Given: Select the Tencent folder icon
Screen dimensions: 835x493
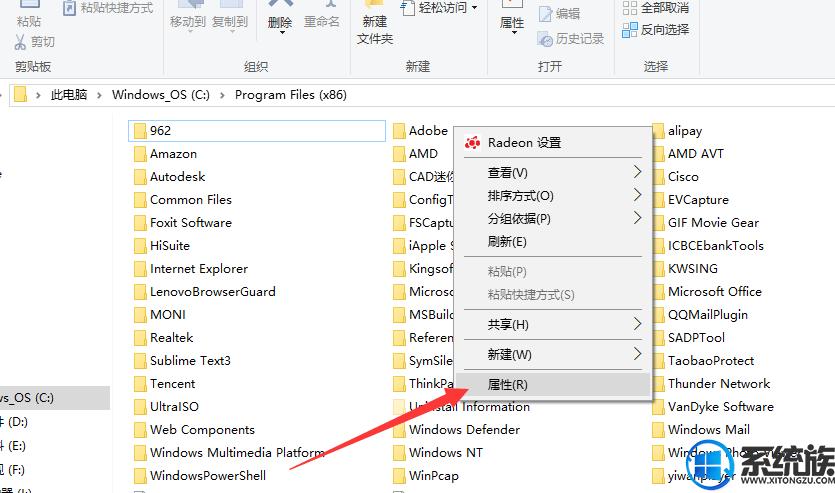Looking at the screenshot, I should (140, 384).
